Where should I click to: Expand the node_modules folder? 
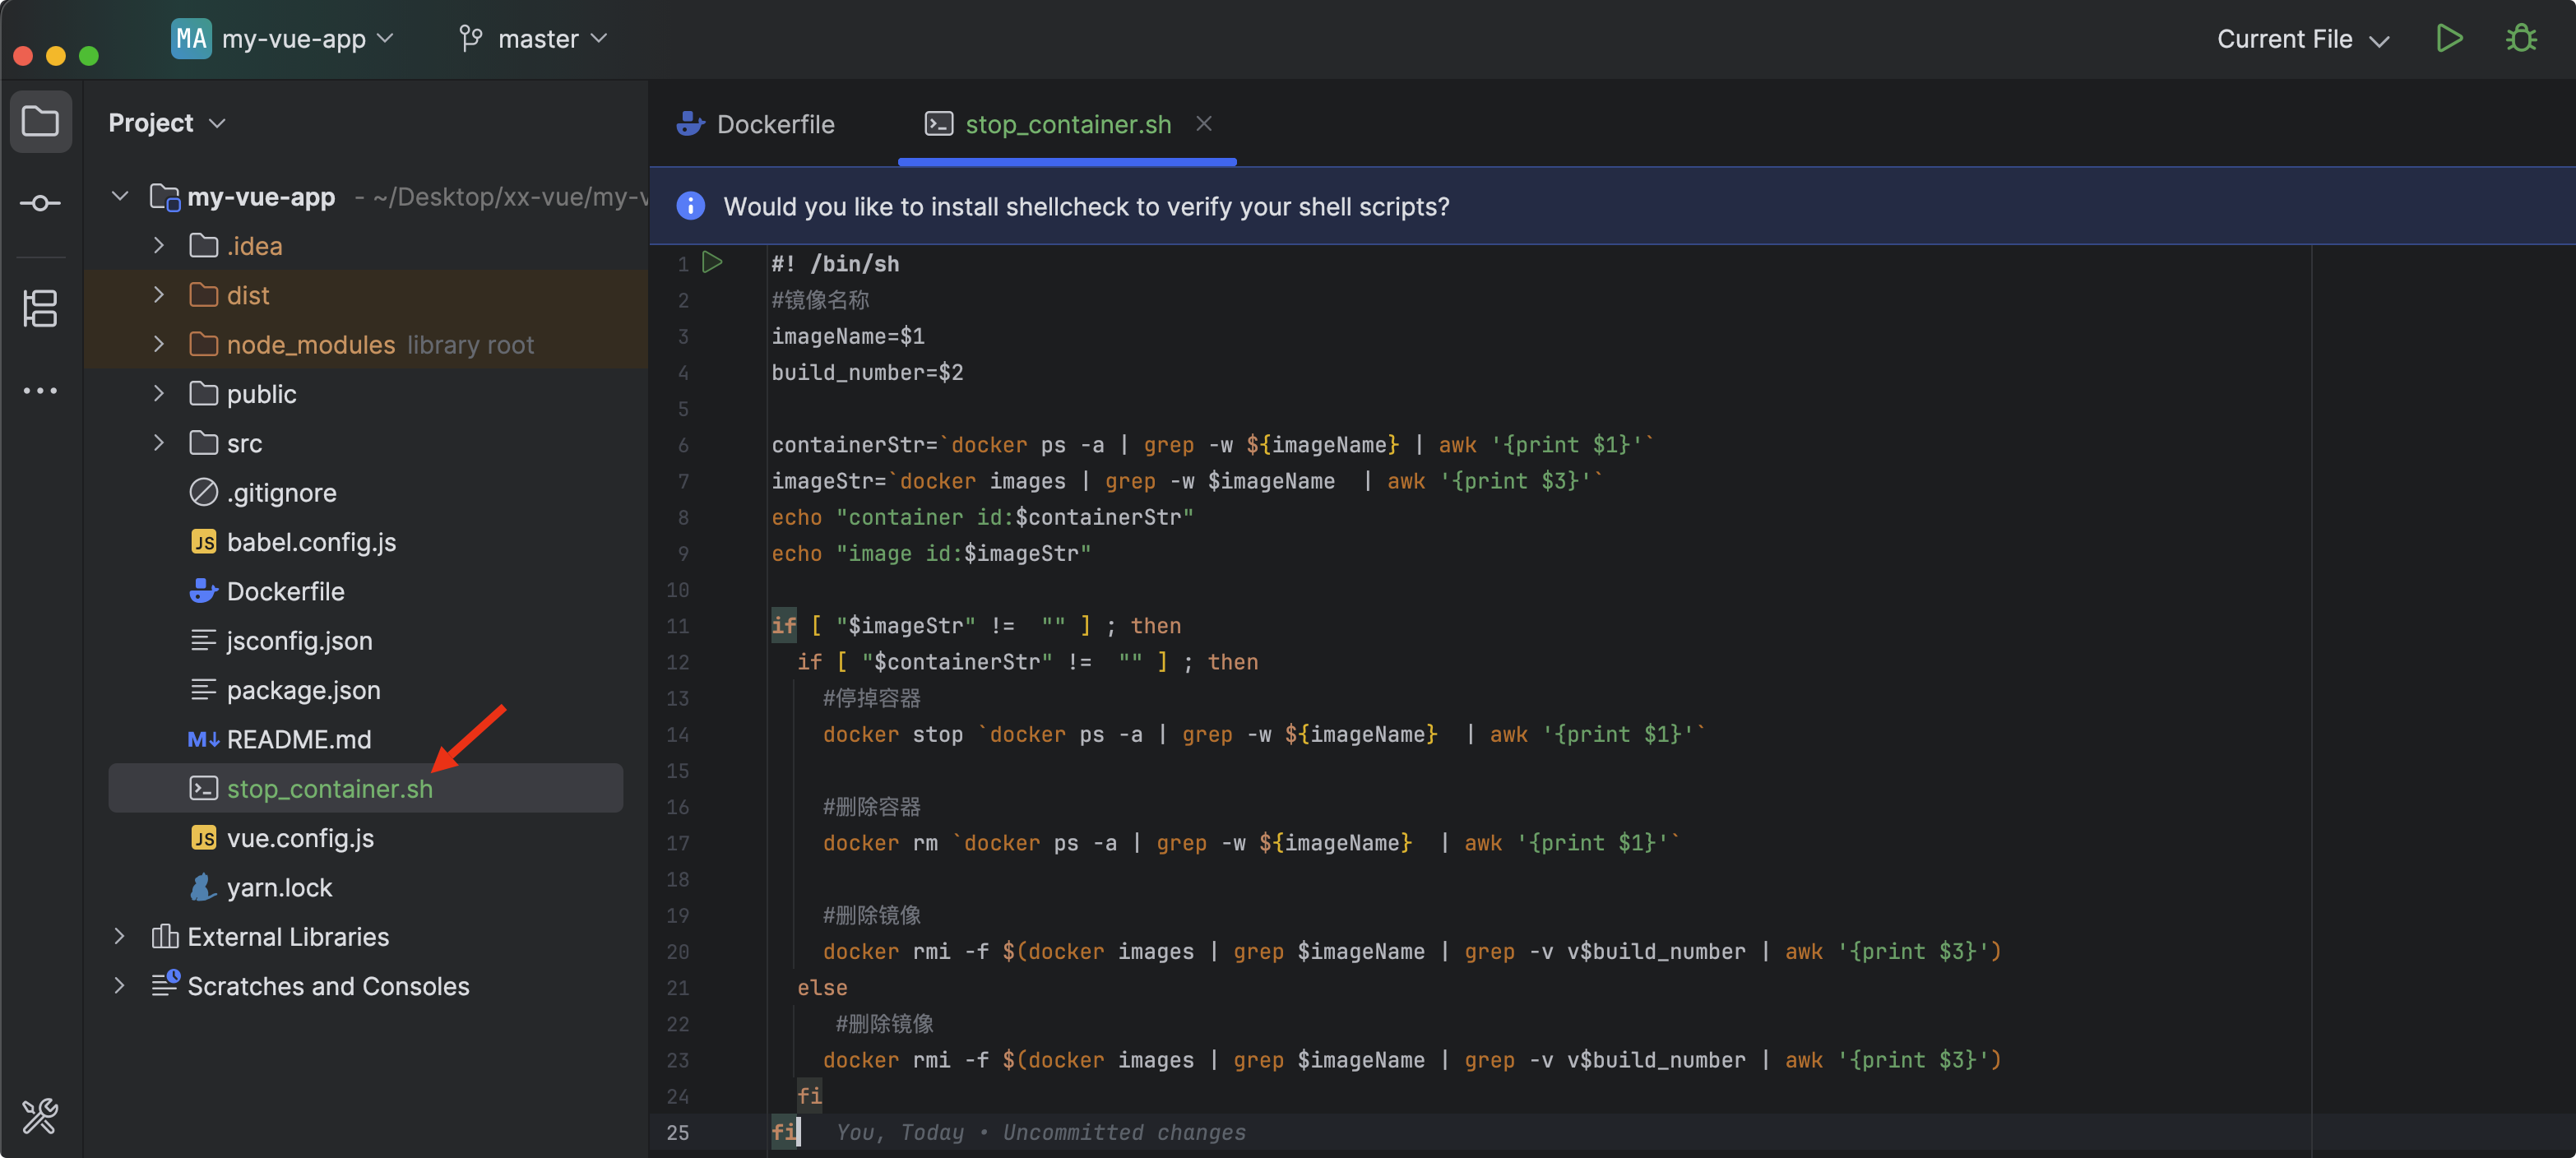(x=159, y=344)
